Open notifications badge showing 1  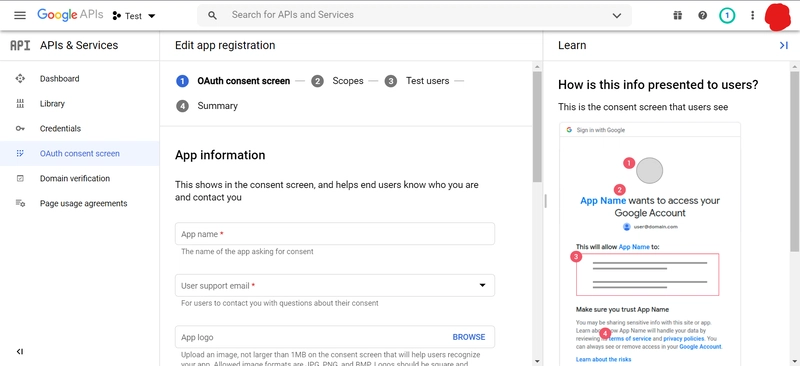[727, 16]
